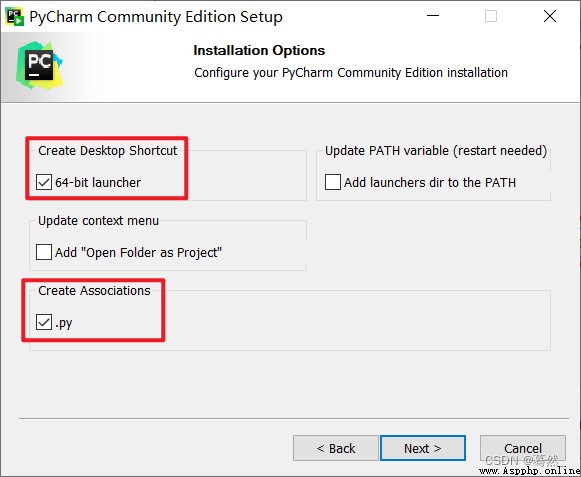This screenshot has height=477, width=581.
Task: Click the "Create Associations" group title
Action: [94, 291]
